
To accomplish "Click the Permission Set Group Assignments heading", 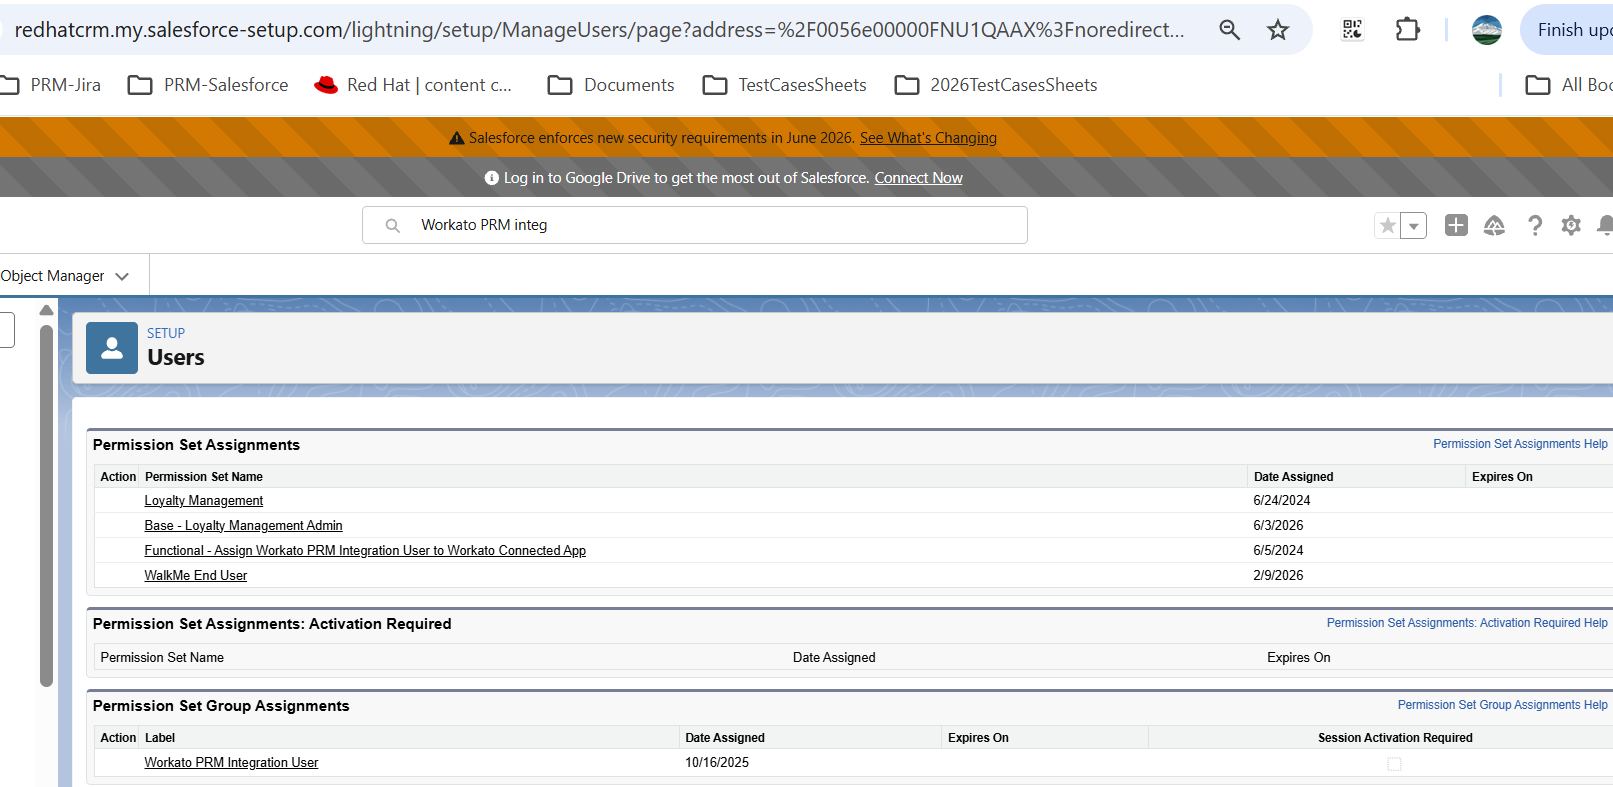I will 221,706.
